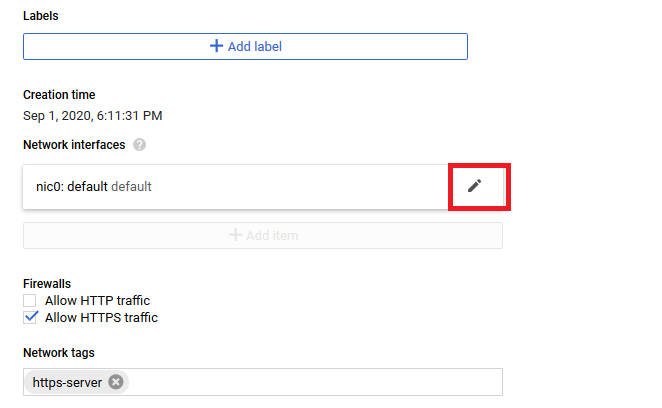Click the Creation time heading
This screenshot has width=662, height=408.
click(x=59, y=95)
